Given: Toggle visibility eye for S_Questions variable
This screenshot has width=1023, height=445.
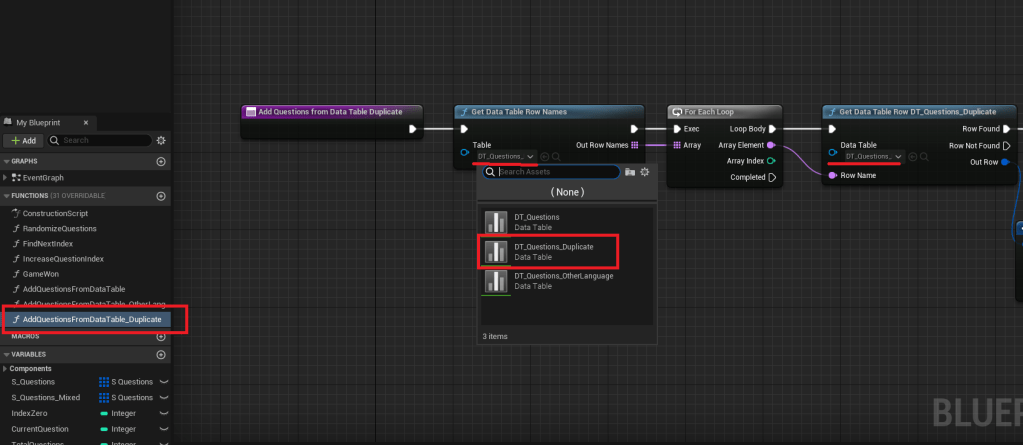Looking at the screenshot, I should click(164, 382).
